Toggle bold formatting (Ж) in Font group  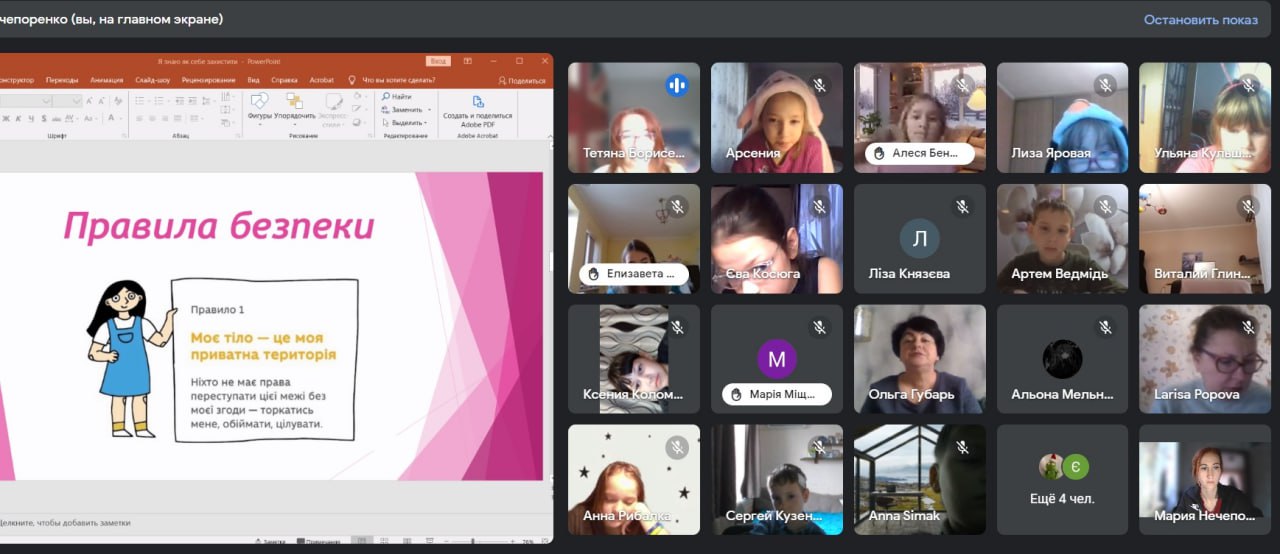[x=4, y=119]
